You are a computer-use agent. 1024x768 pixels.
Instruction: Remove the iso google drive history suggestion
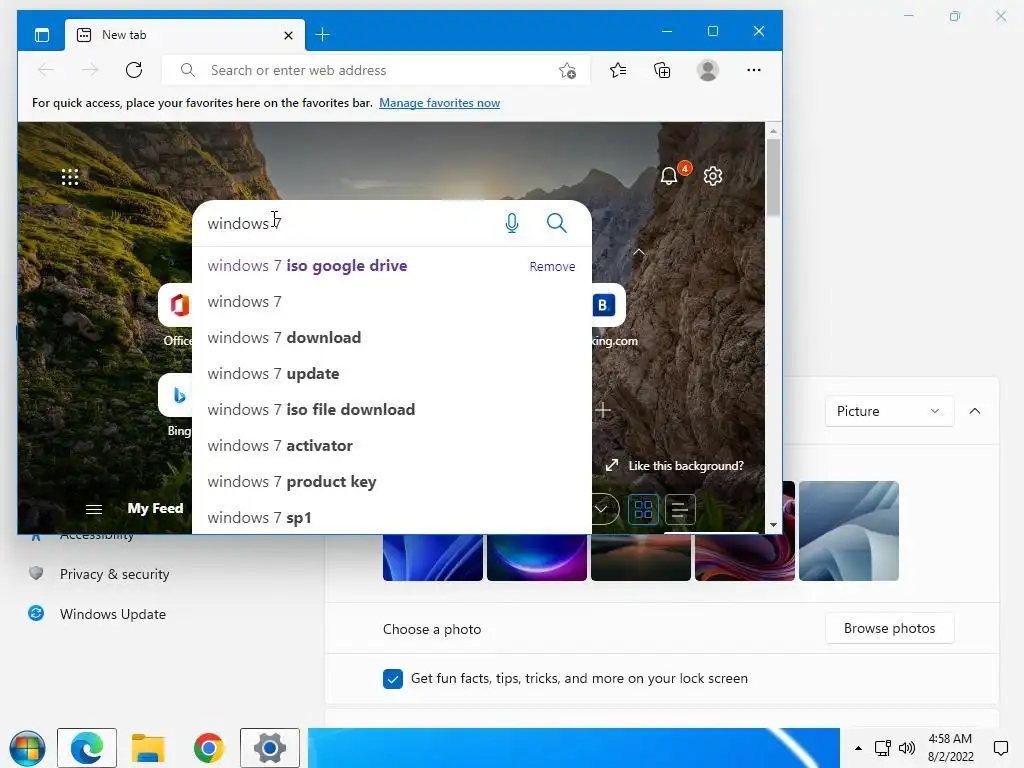552,266
